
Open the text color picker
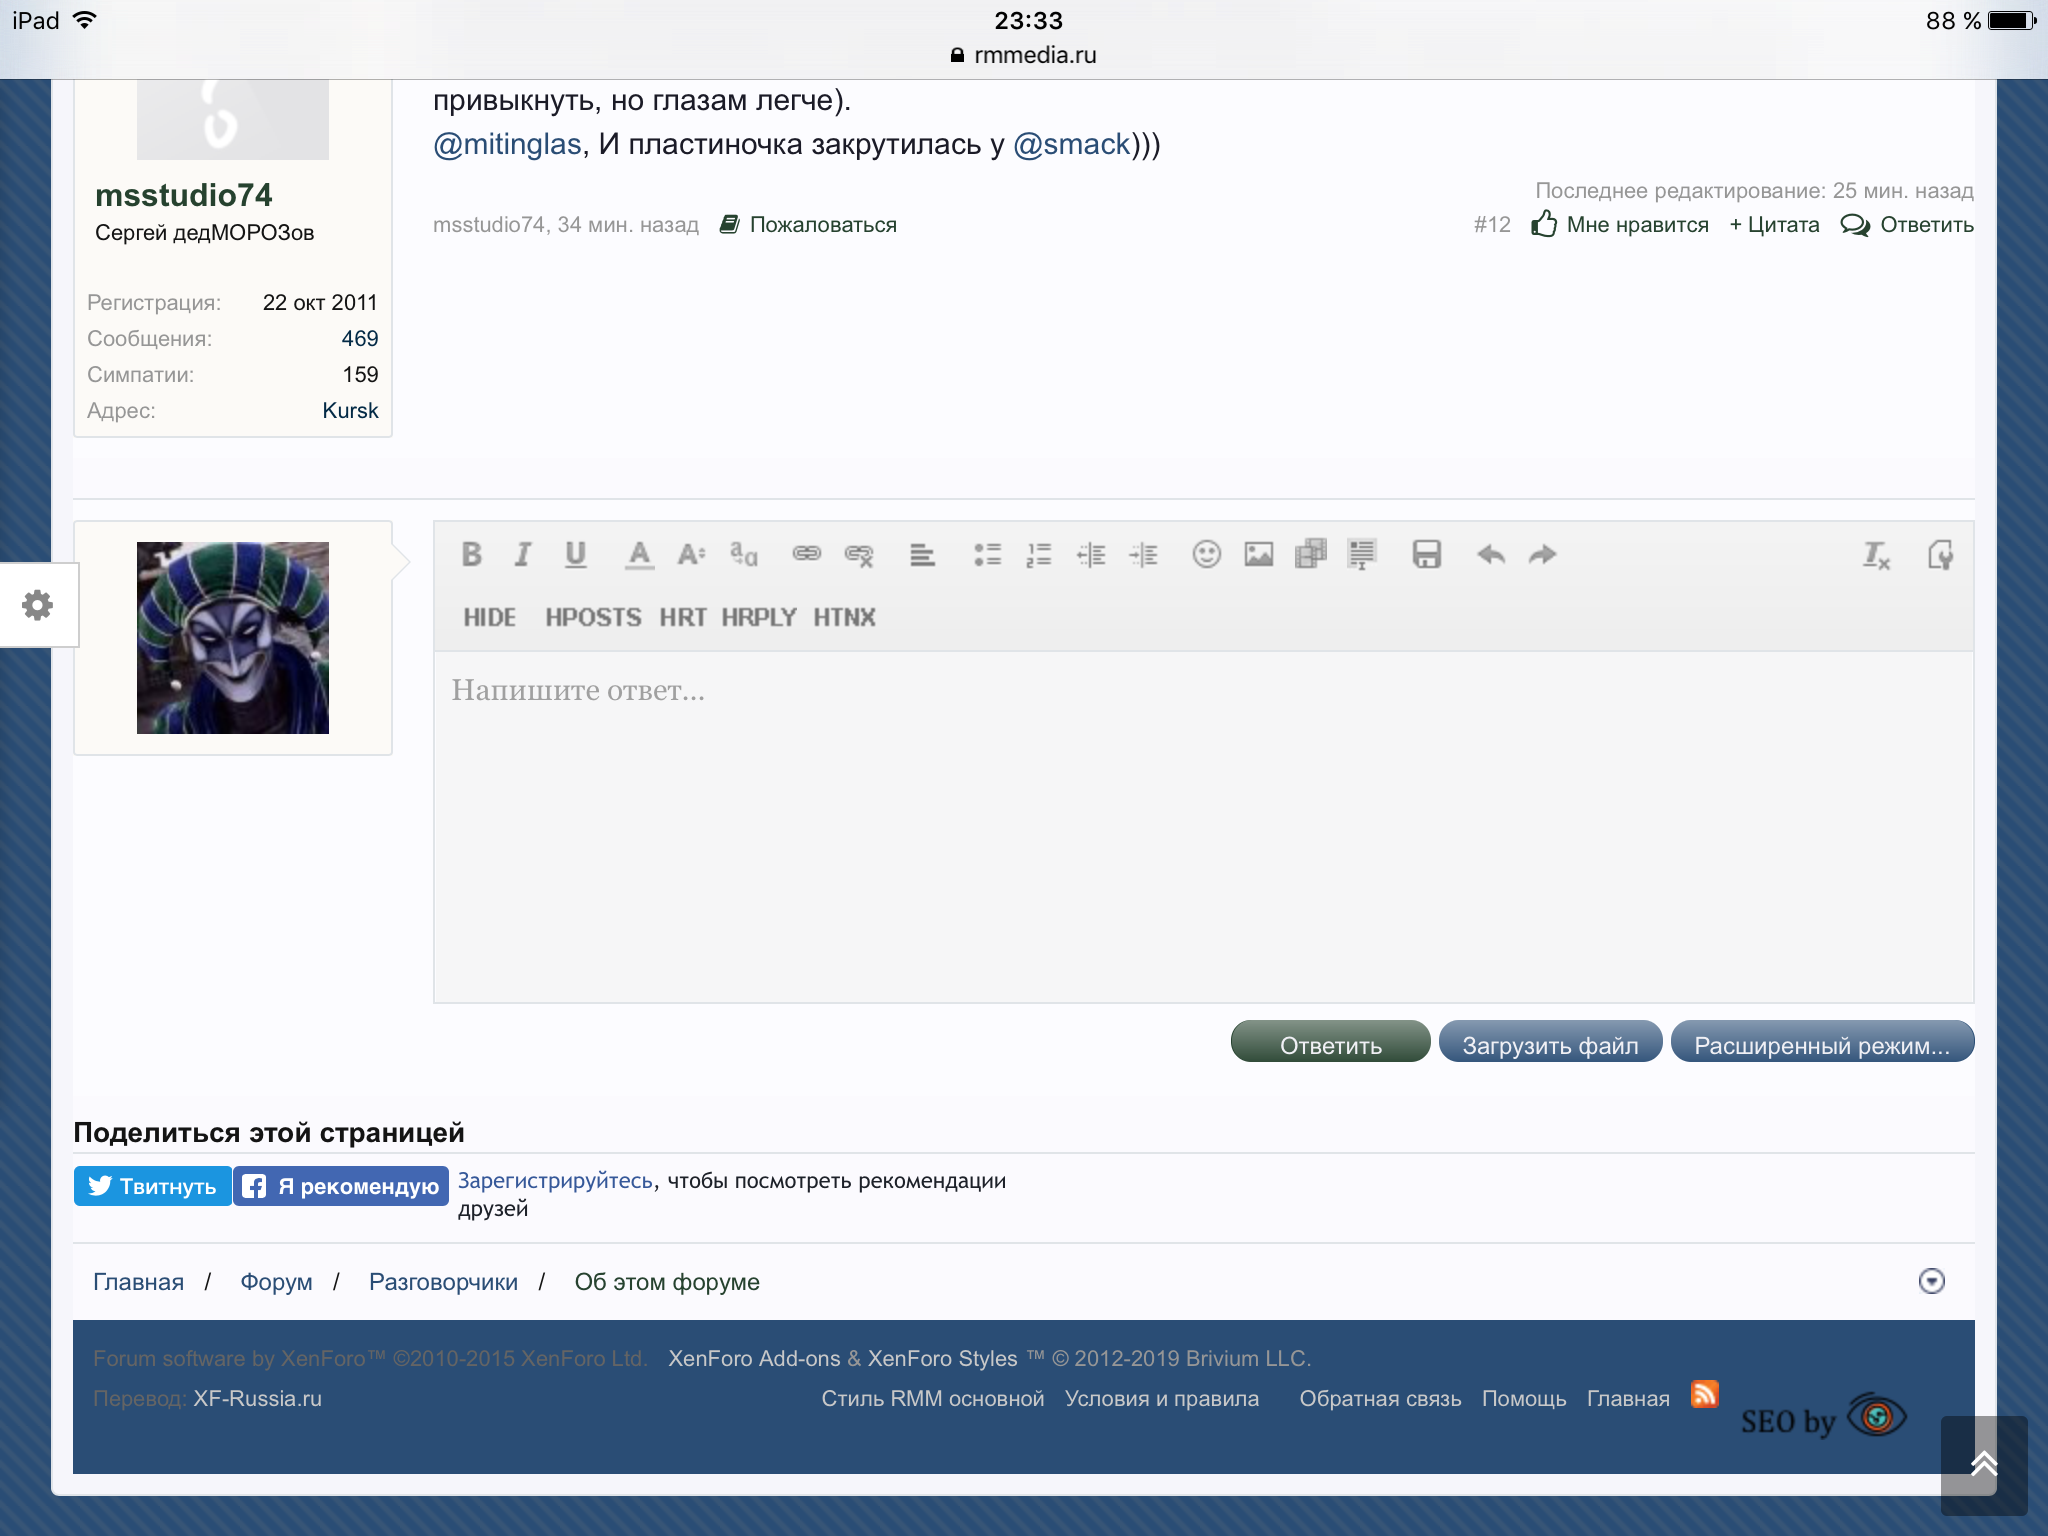point(639,554)
